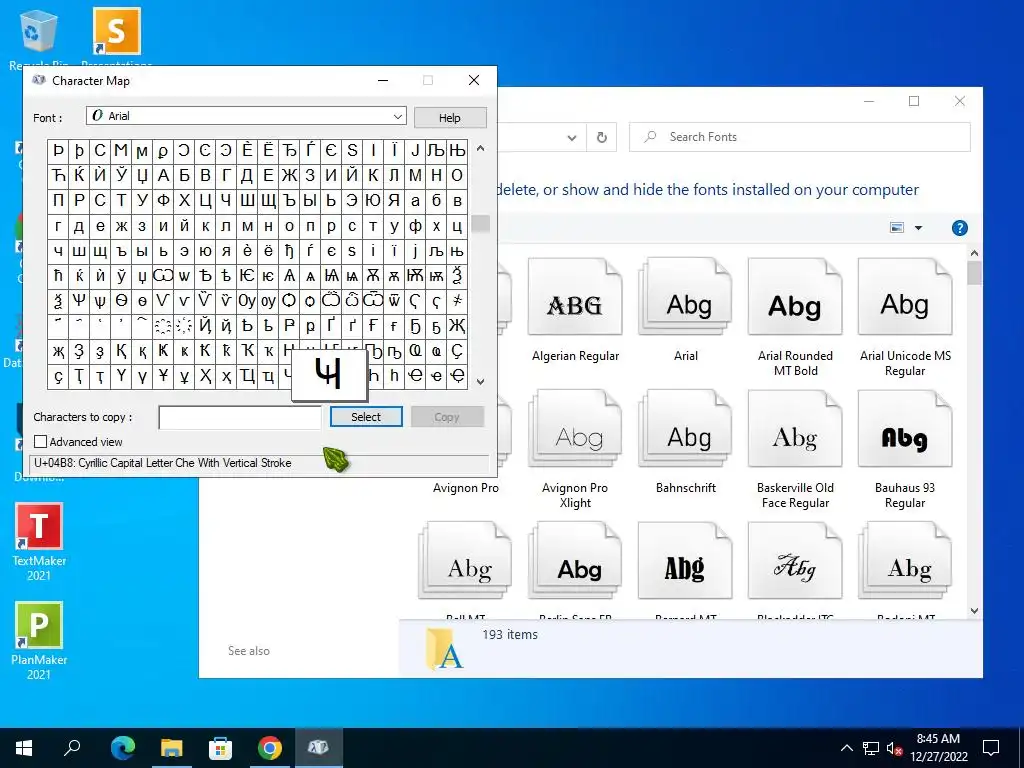Click Fonts list scroll up arrow
The width and height of the screenshot is (1024, 768).
974,253
